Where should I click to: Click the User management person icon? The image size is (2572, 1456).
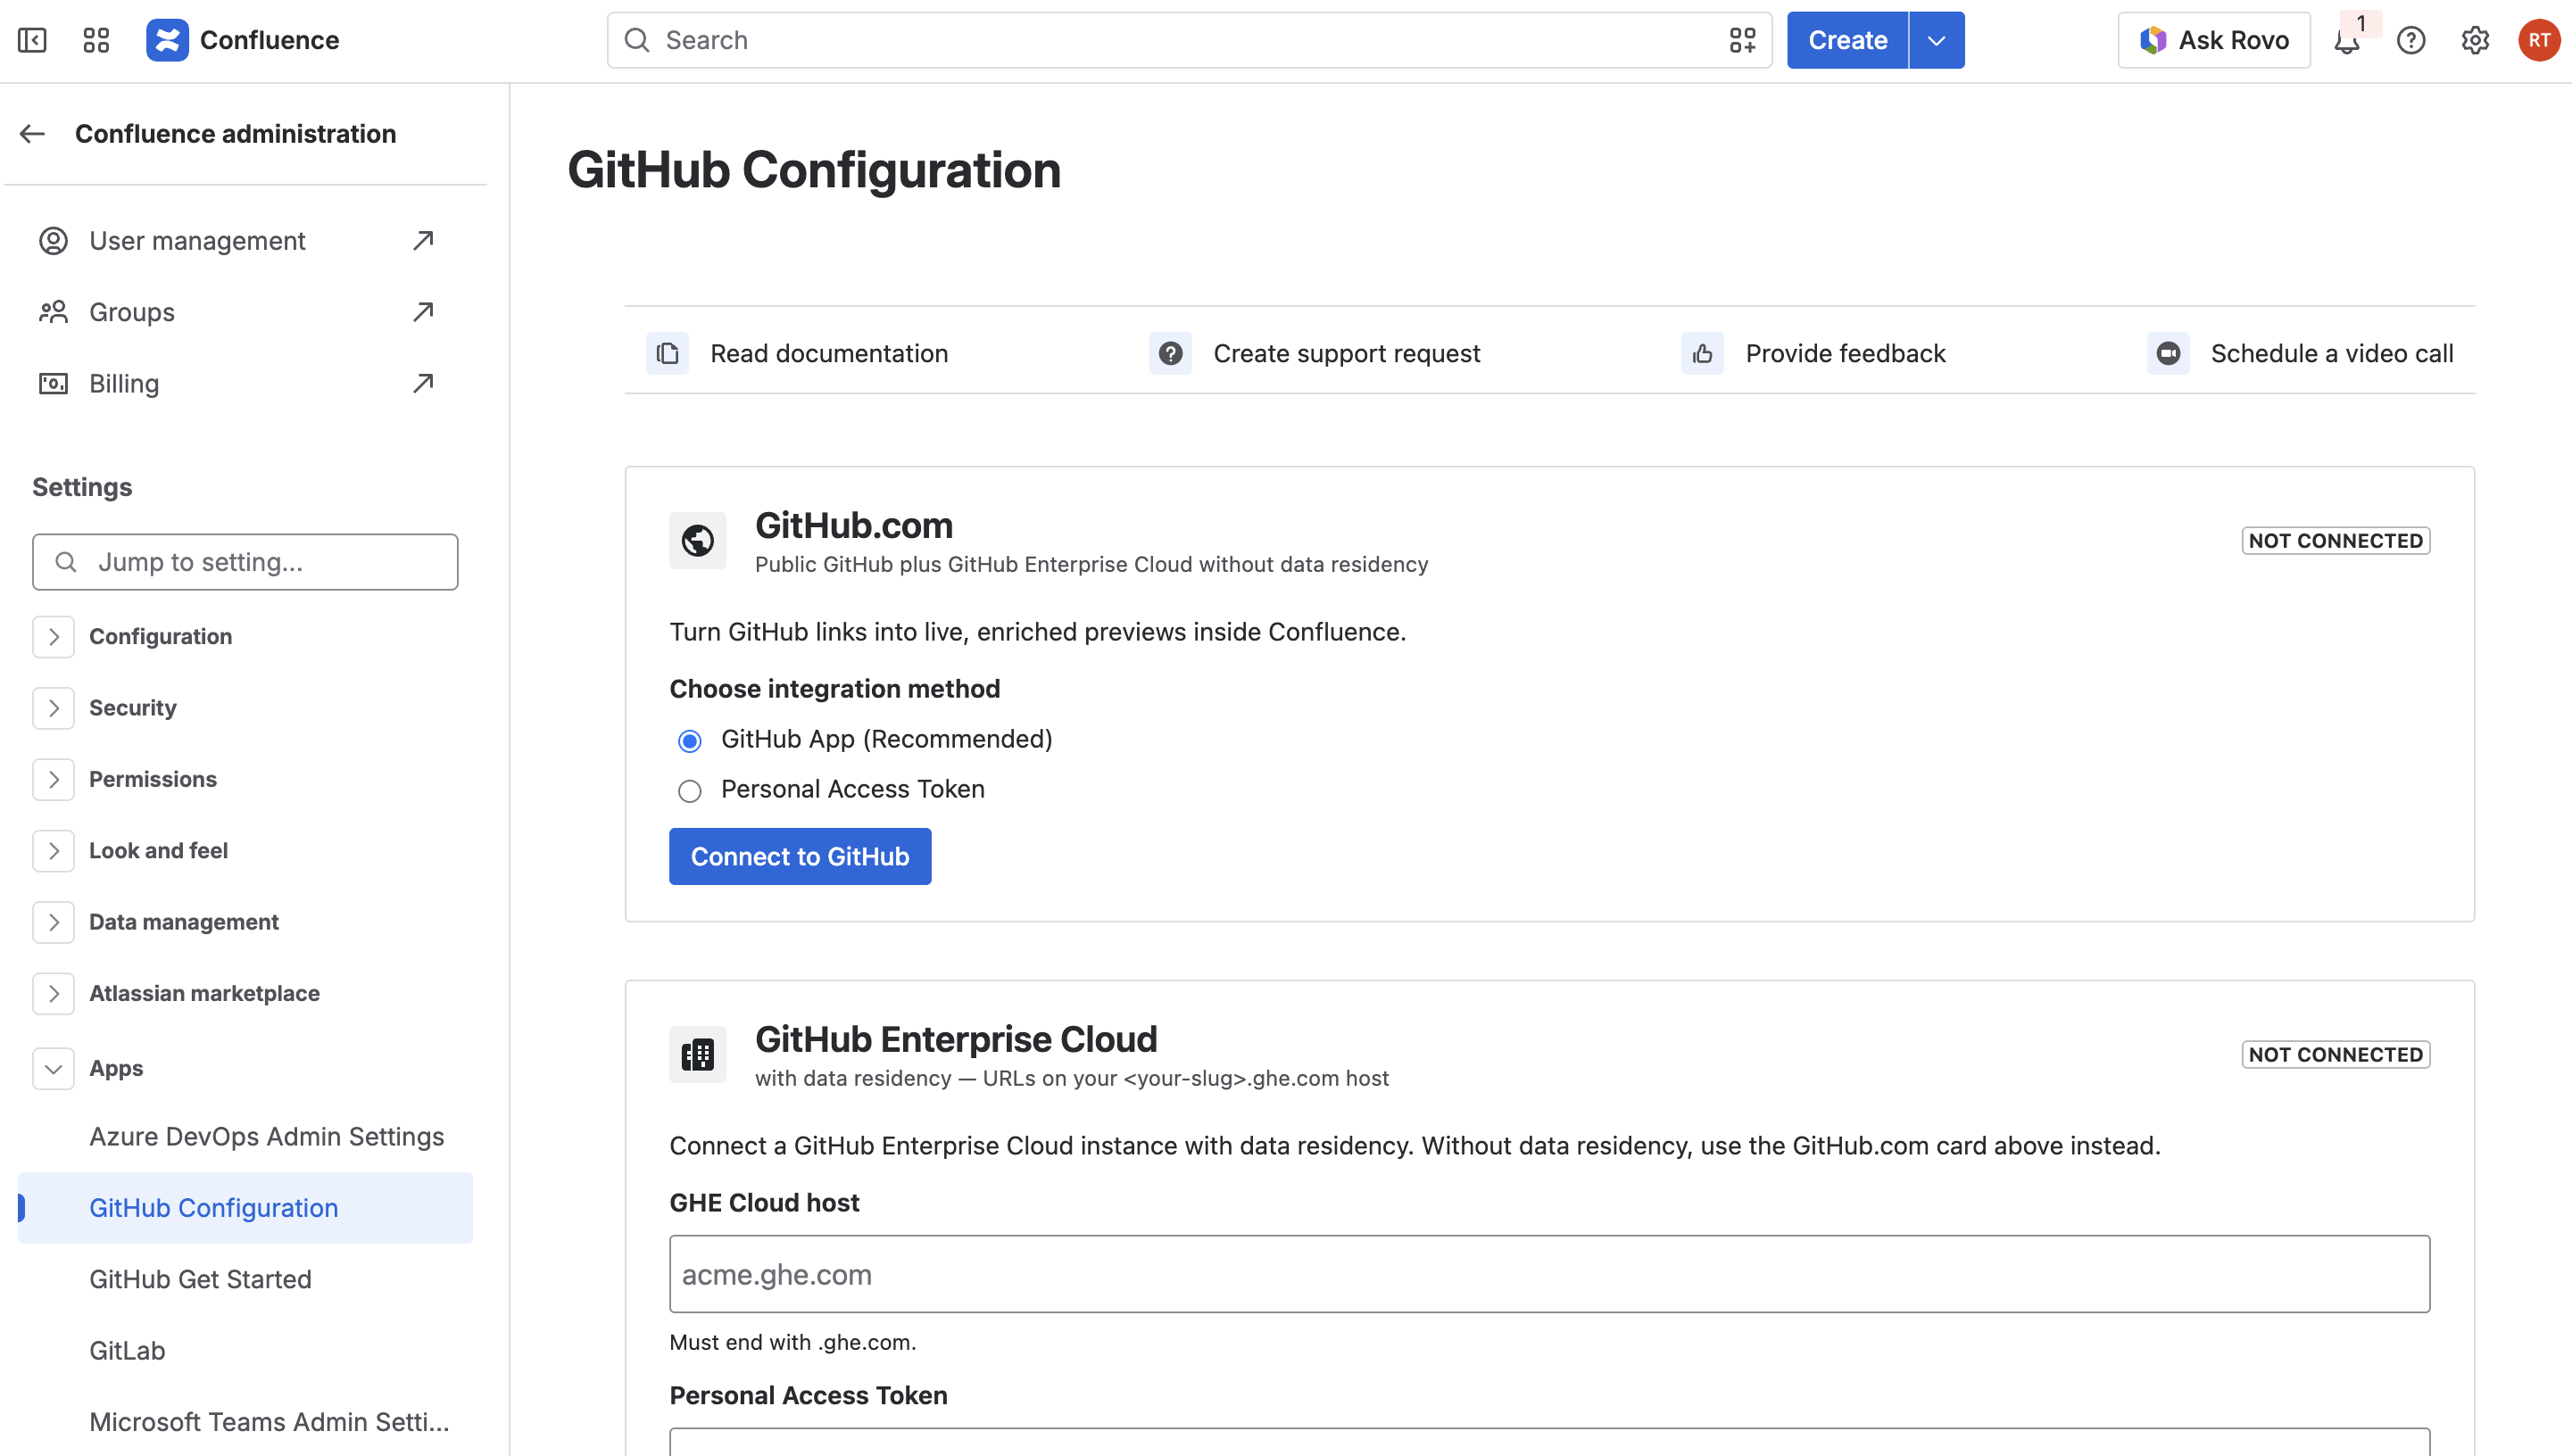pyautogui.click(x=53, y=241)
